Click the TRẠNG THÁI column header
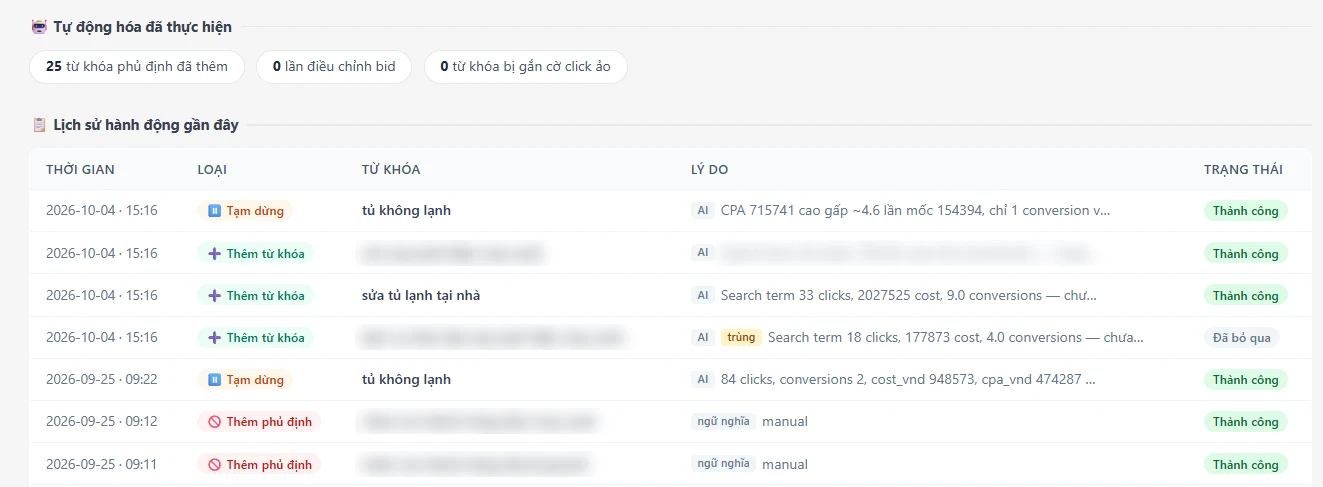 point(1243,170)
